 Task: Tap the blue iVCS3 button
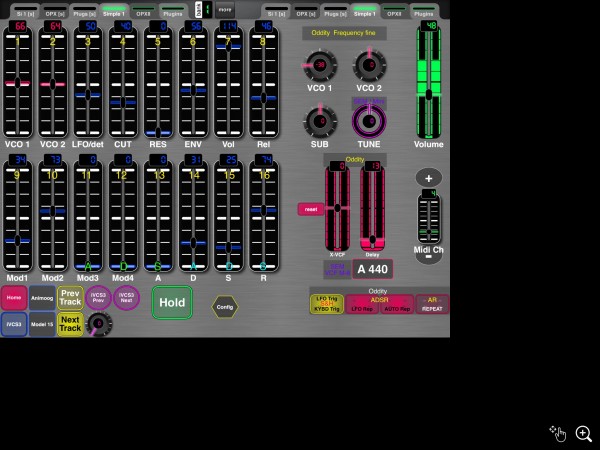pyautogui.click(x=14, y=324)
